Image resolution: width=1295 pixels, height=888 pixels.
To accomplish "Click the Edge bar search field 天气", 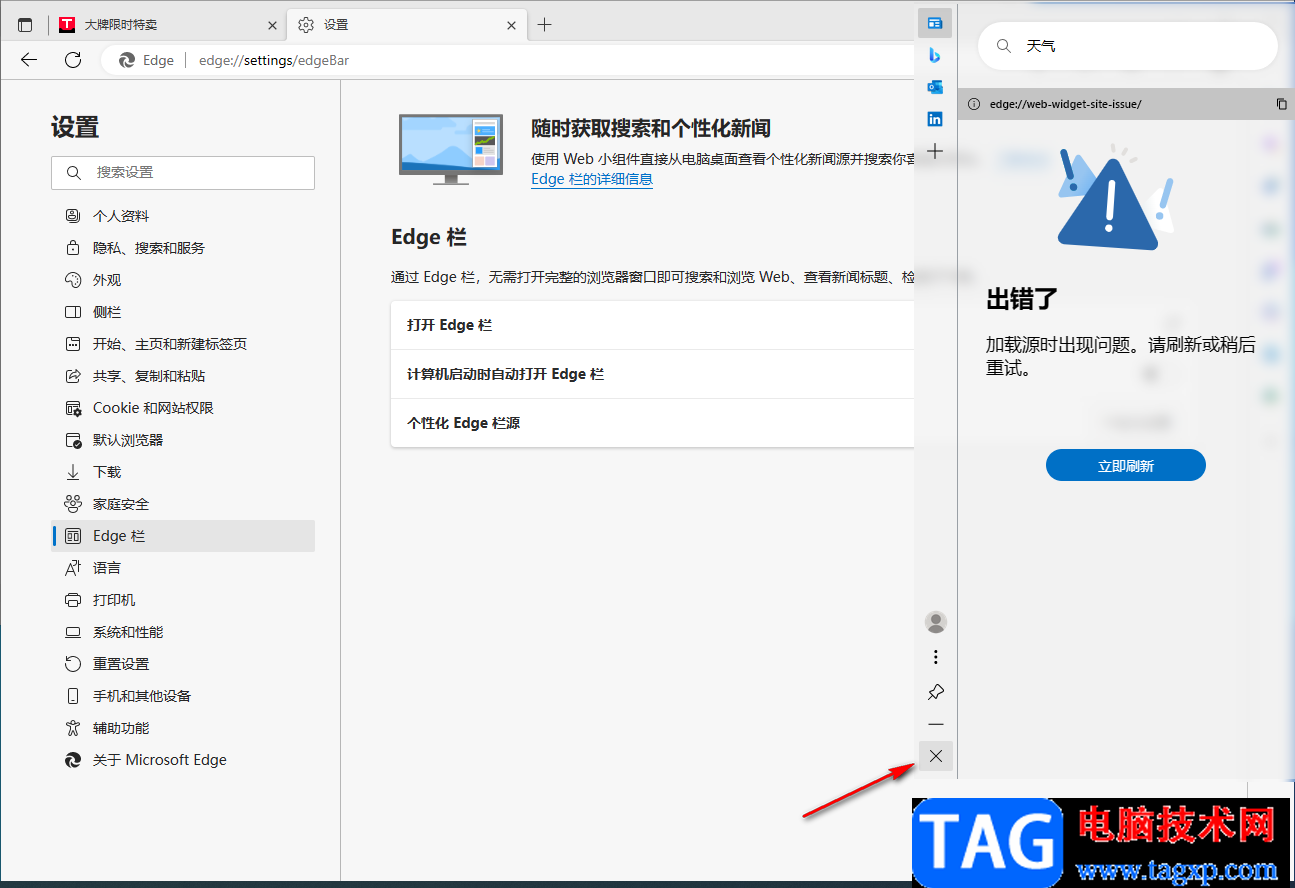I will [1127, 46].
